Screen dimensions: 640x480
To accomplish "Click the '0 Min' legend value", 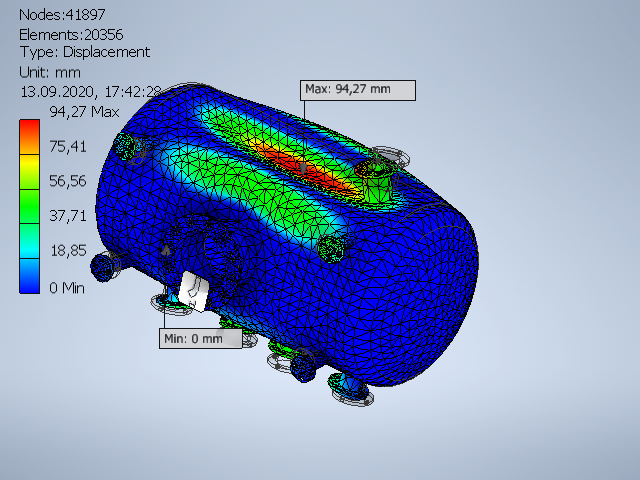I will point(67,288).
